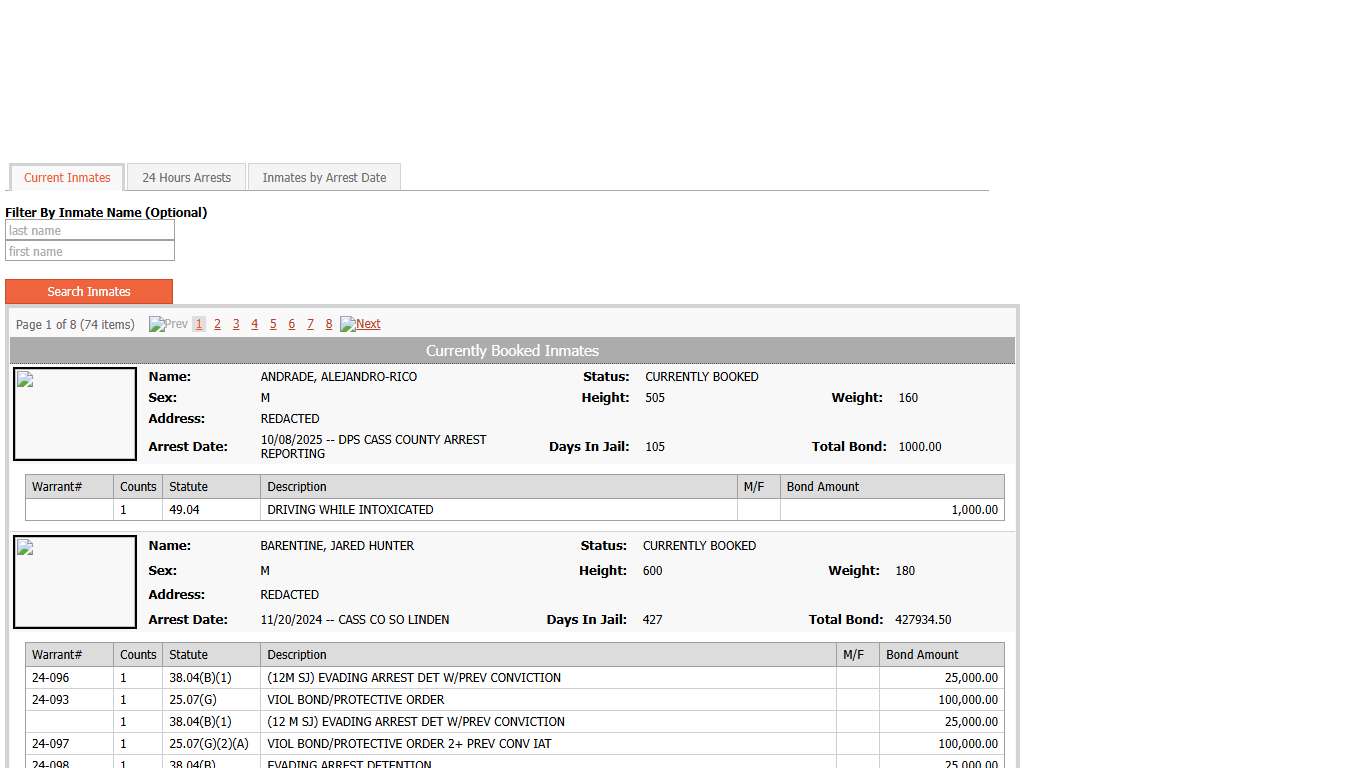Click the last name filter field
Screen dimensions: 1366x768
(x=90, y=231)
